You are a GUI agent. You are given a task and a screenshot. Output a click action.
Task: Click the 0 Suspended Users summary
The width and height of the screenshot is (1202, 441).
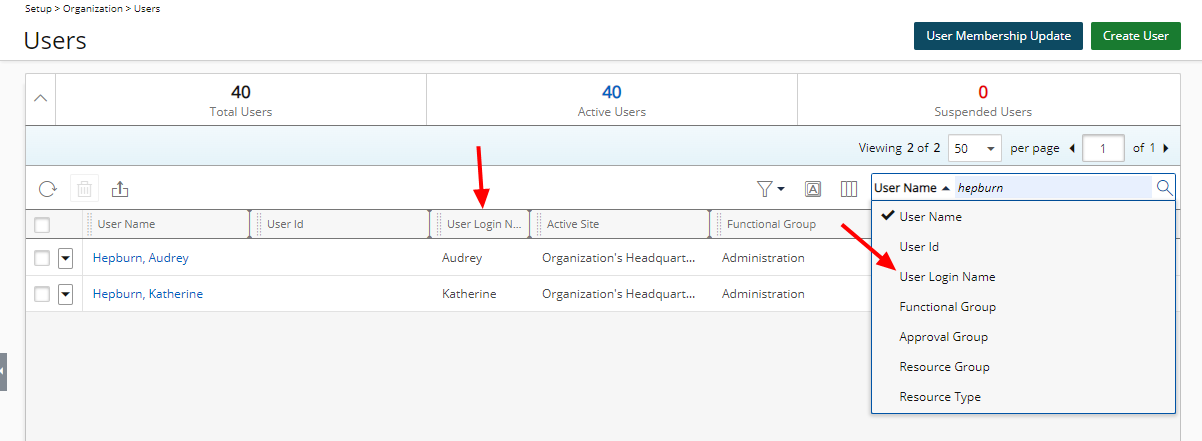pyautogui.click(x=983, y=100)
